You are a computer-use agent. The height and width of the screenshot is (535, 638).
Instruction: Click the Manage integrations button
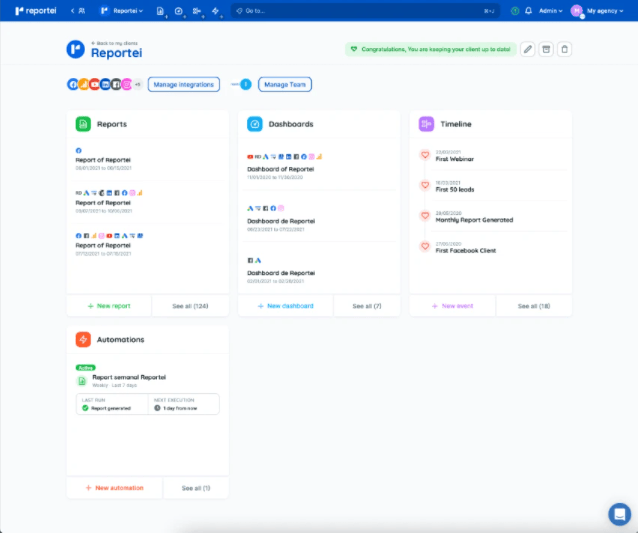[x=184, y=85]
